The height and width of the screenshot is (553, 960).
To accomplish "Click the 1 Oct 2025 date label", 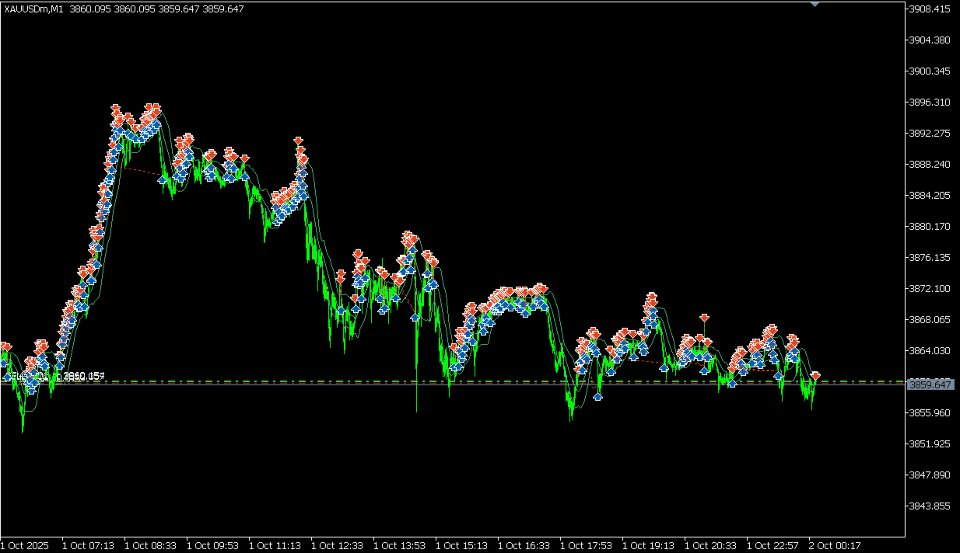I will coord(24,546).
